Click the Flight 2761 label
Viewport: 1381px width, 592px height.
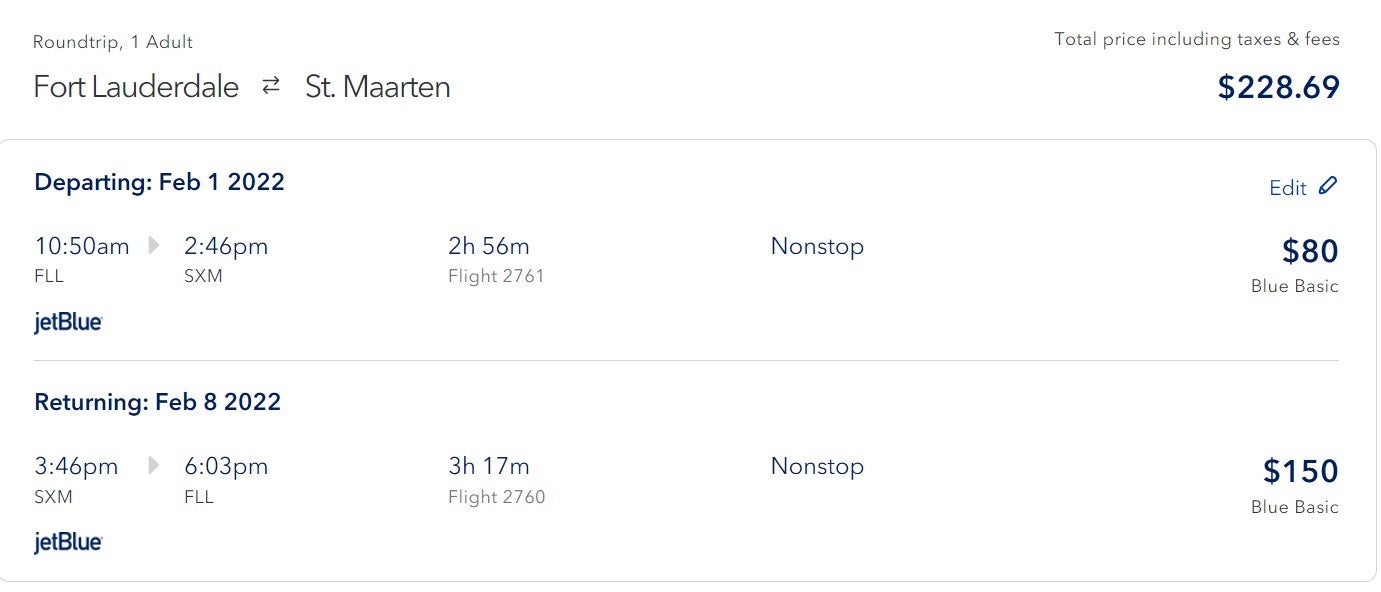point(496,276)
